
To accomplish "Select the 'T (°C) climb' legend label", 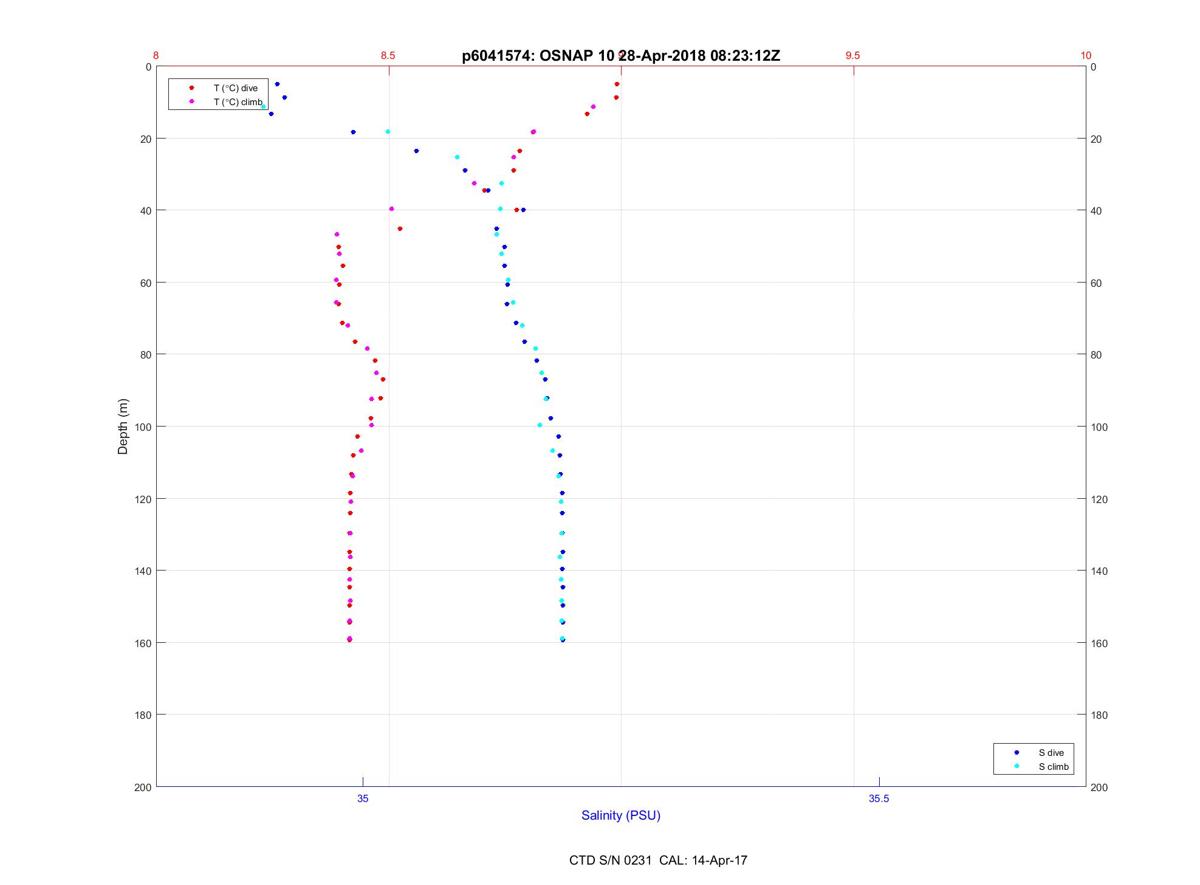I will coord(238,102).
